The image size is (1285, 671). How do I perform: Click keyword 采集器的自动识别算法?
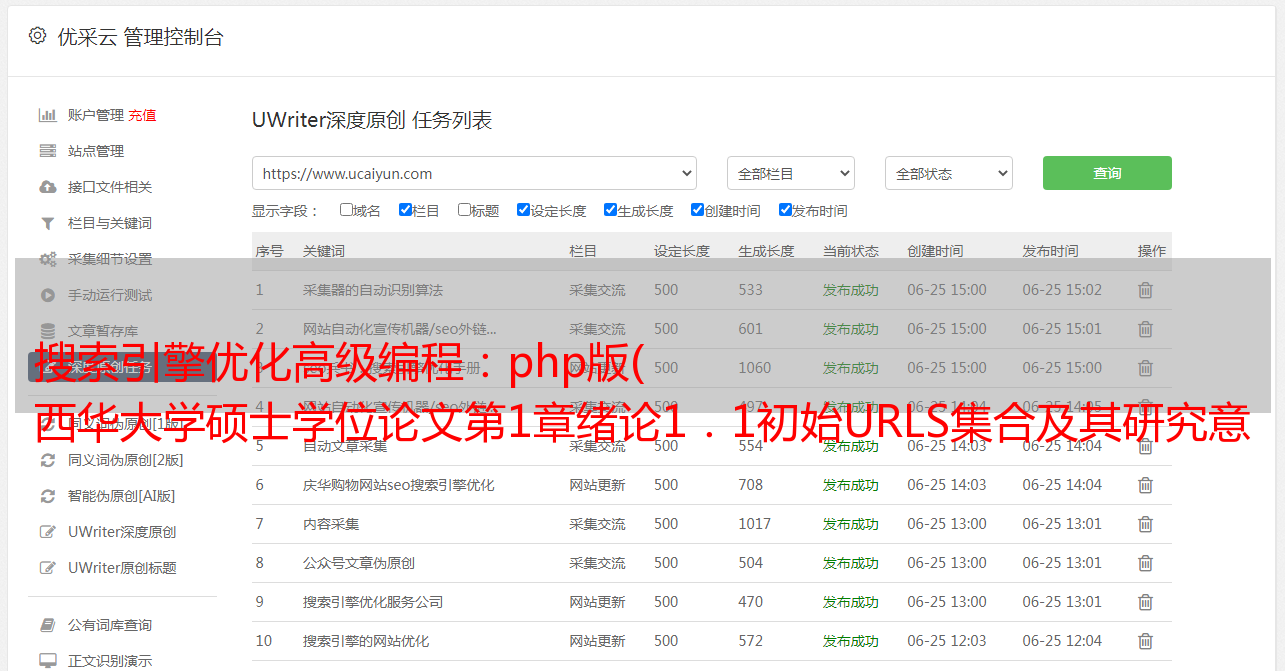click(373, 290)
